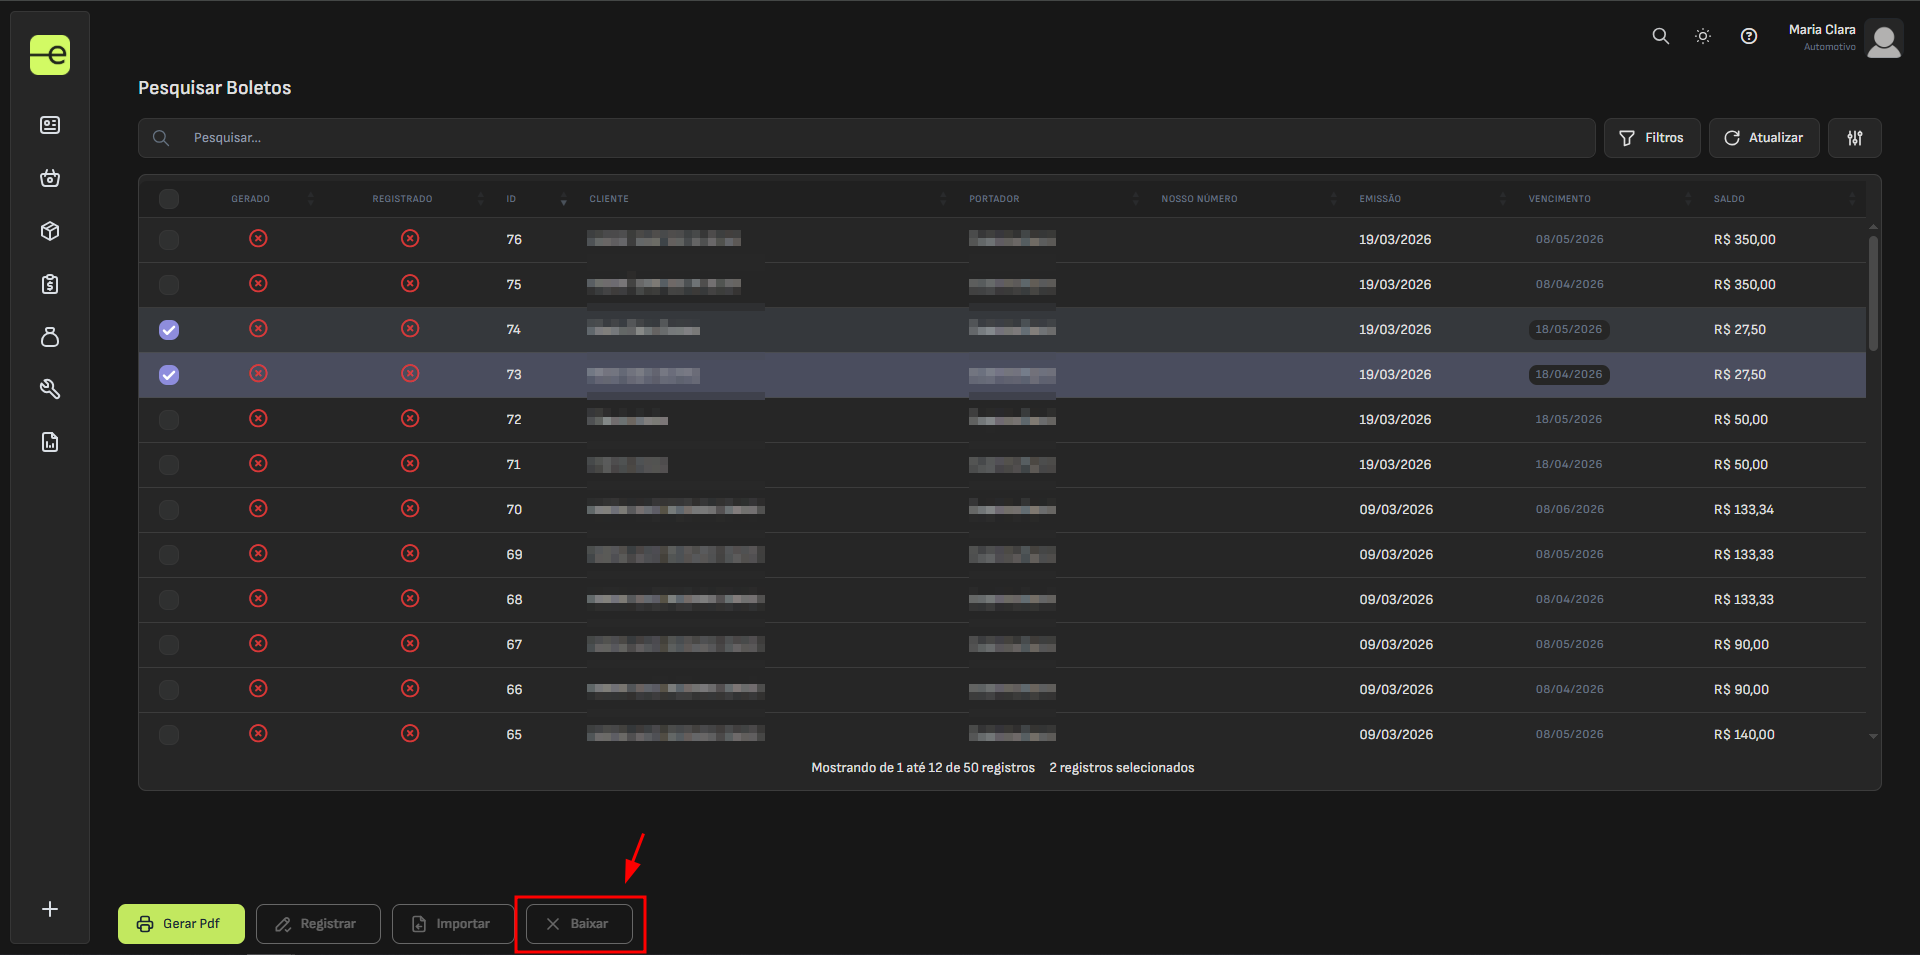Click the search magnifier icon in top bar
This screenshot has width=1920, height=955.
[x=1660, y=36]
